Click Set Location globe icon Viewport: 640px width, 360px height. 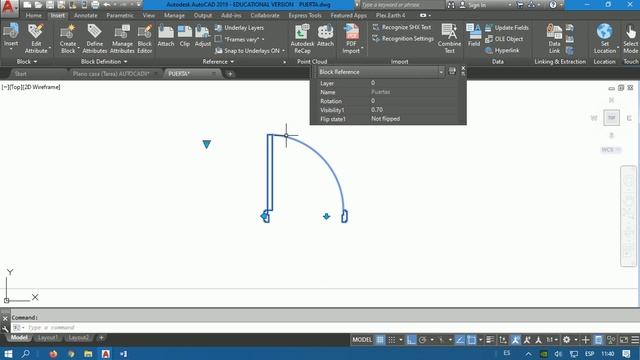[604, 32]
